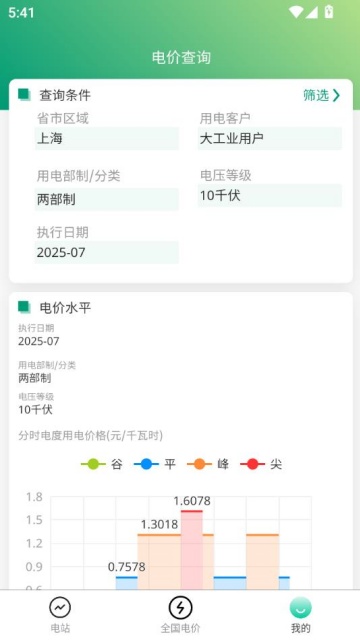The height and width of the screenshot is (640, 360).
Task: Open the 电压等级 field showing 10千伏
Action: click(x=270, y=196)
